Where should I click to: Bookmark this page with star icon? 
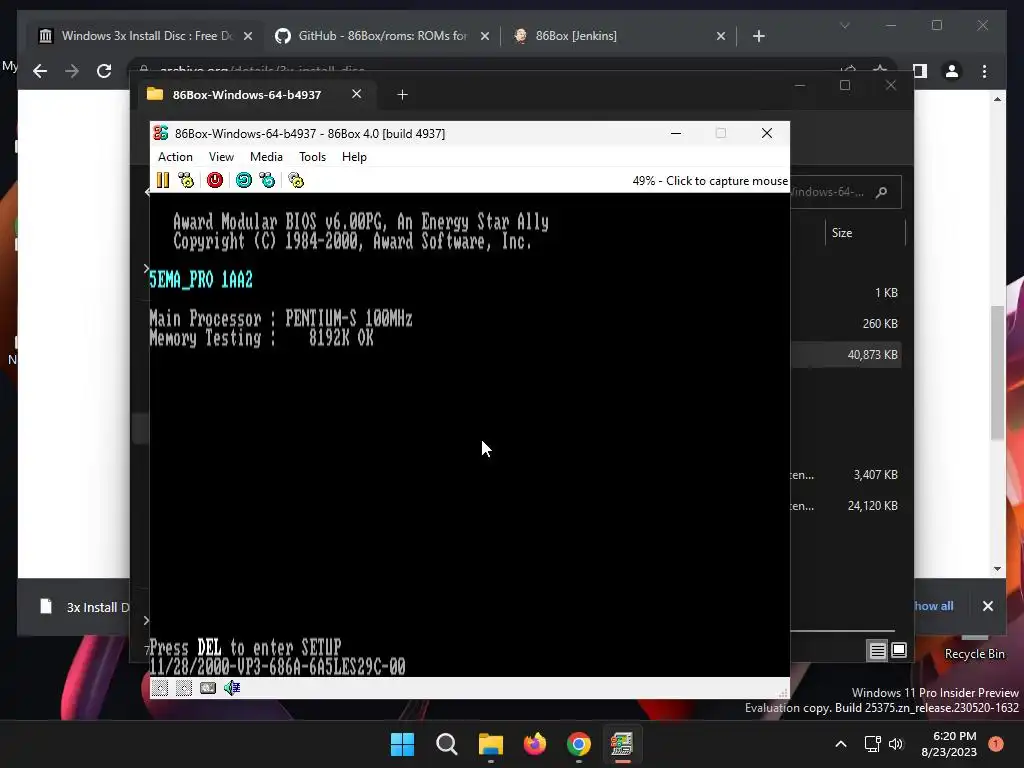[x=880, y=70]
